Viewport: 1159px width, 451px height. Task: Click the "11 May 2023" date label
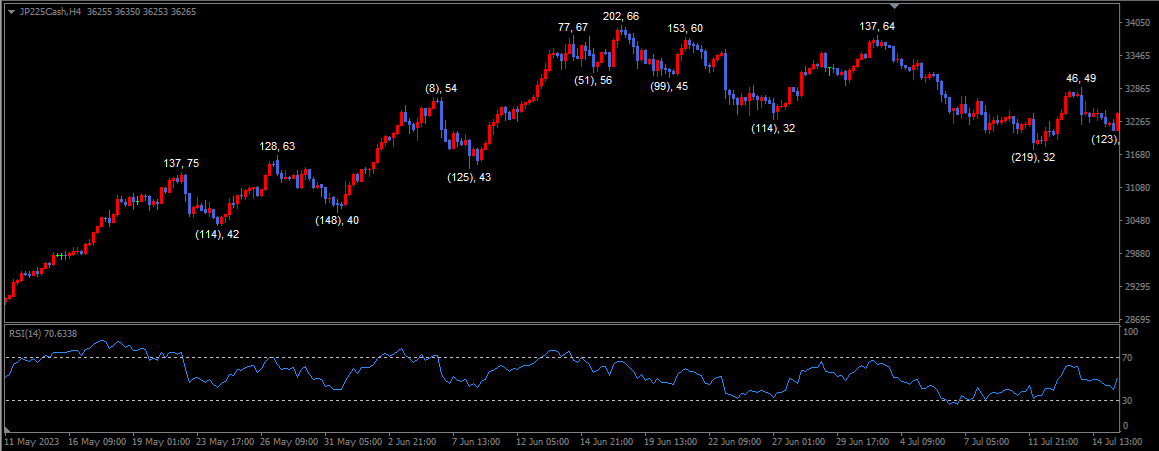(34, 441)
